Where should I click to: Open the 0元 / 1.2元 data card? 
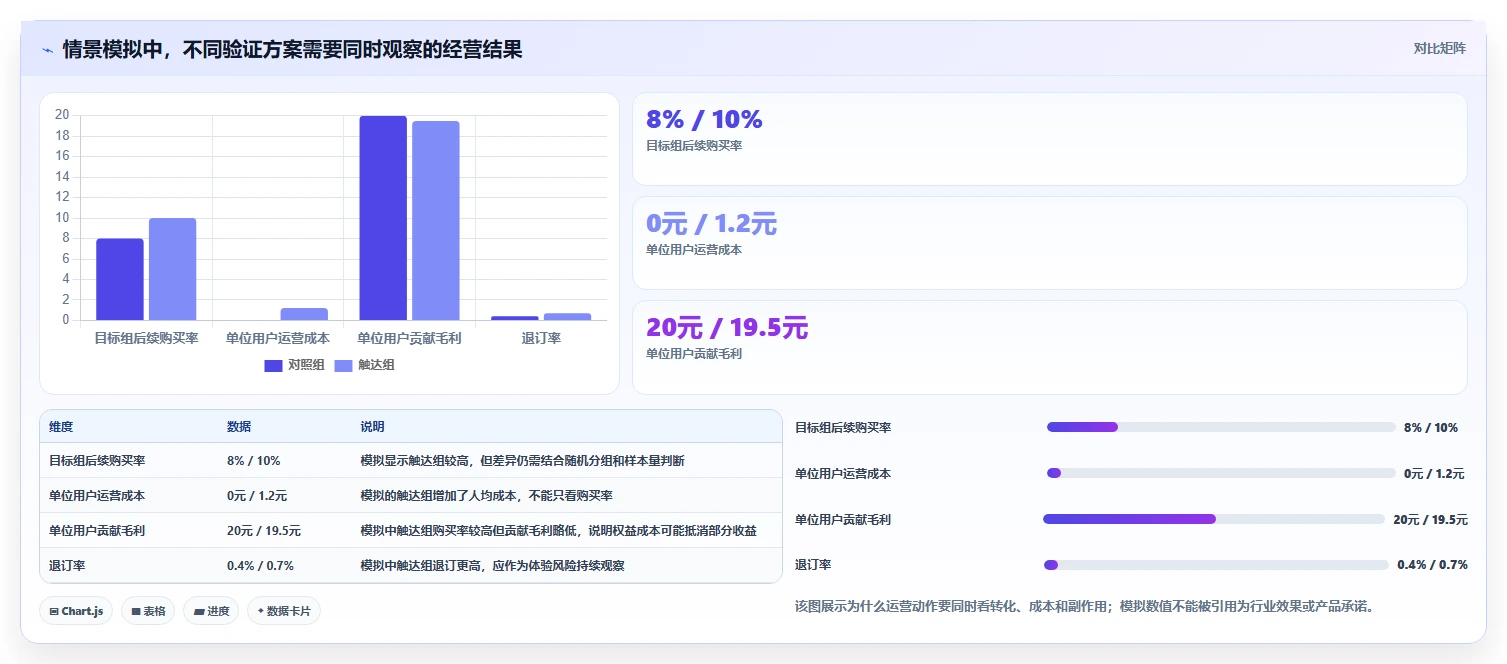pos(1050,243)
